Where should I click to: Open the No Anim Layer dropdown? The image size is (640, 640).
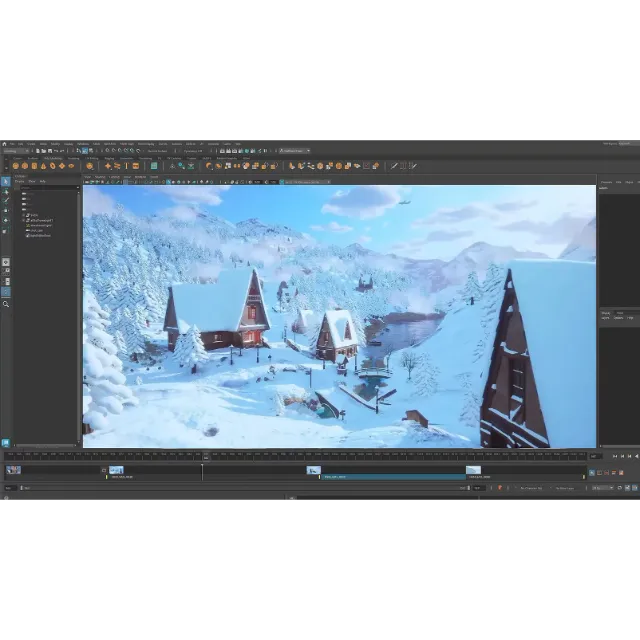pos(565,488)
